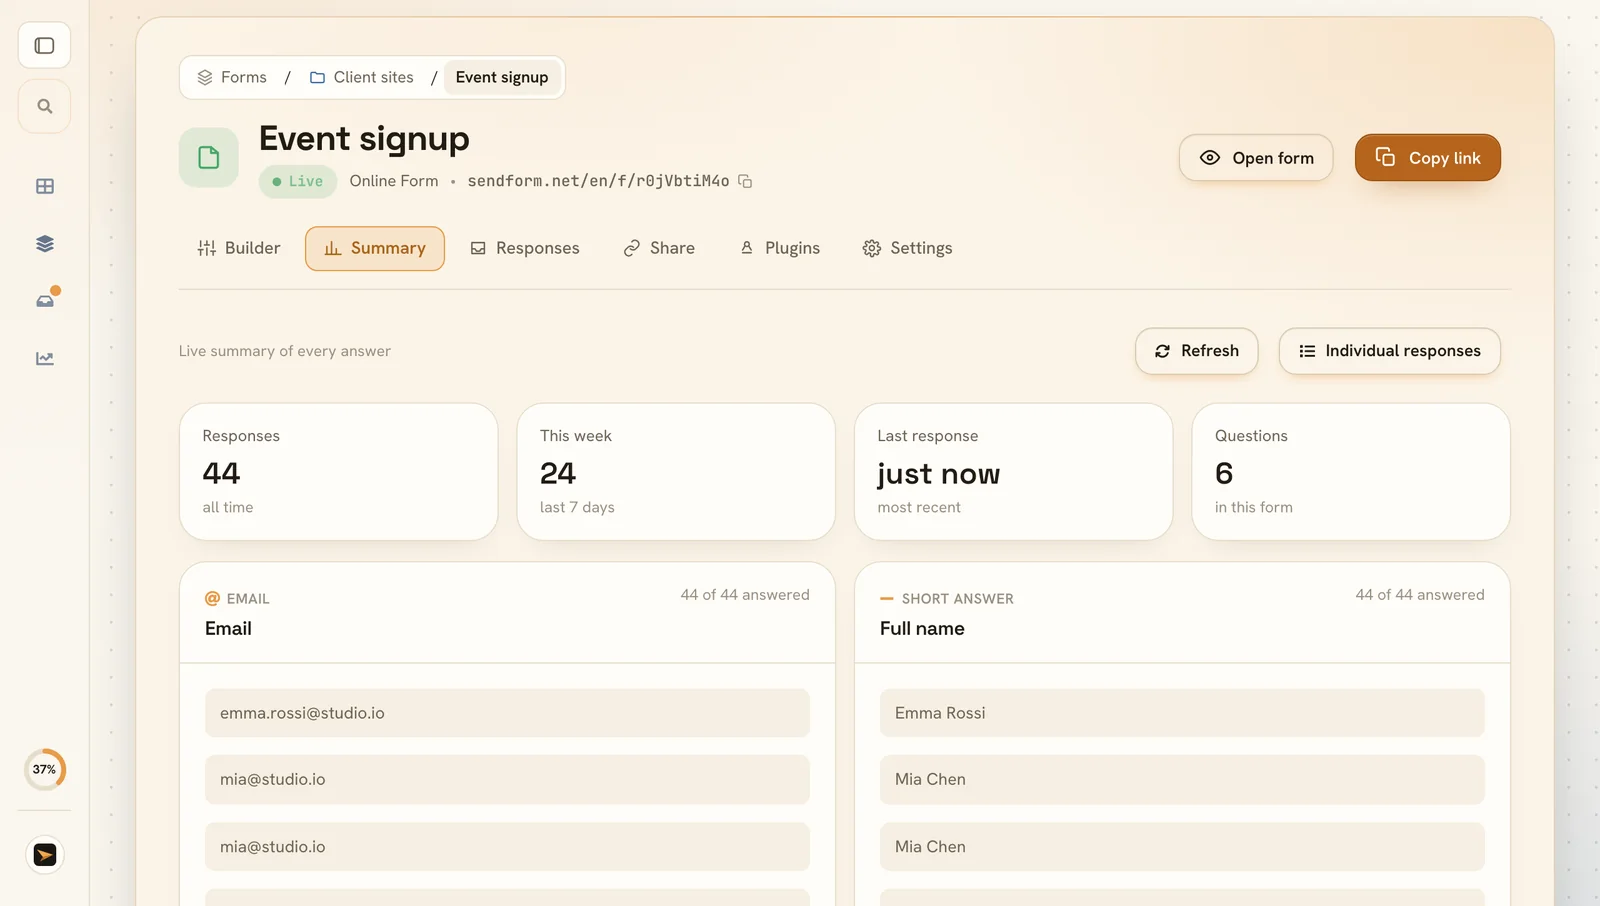Open the inbox icon with notification dot
Screen dimensions: 1600x906
(44, 301)
